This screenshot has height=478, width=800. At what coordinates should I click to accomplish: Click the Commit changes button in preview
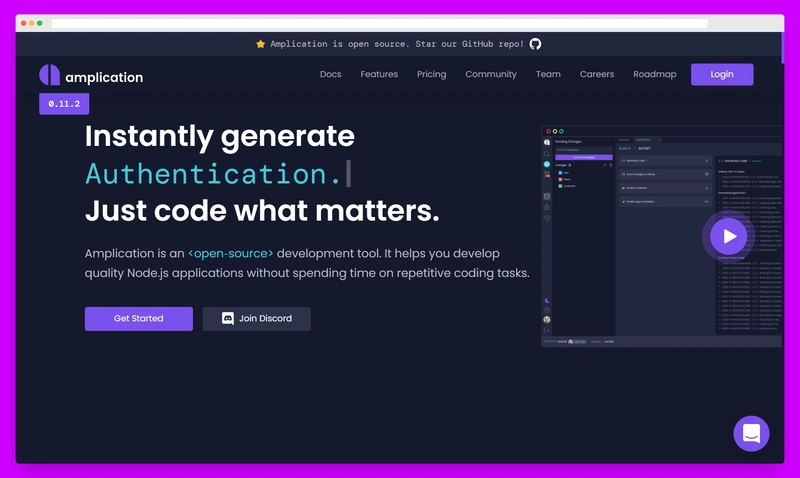[584, 157]
